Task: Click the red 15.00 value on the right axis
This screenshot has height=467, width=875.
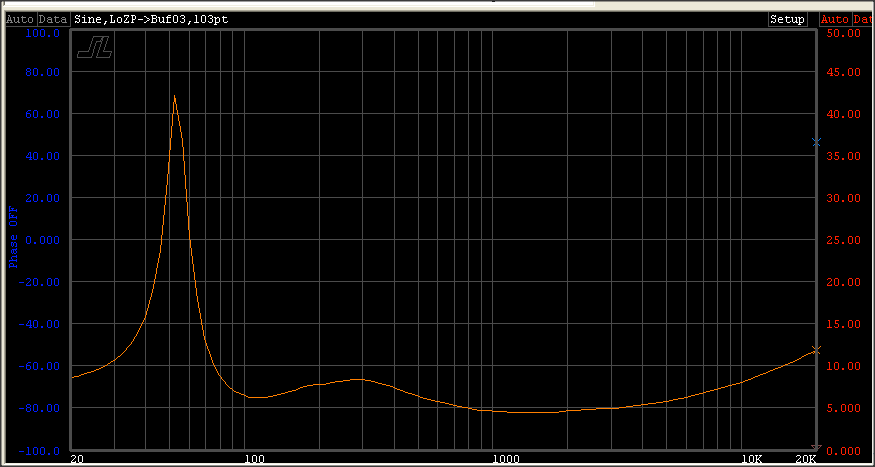Action: coord(844,324)
